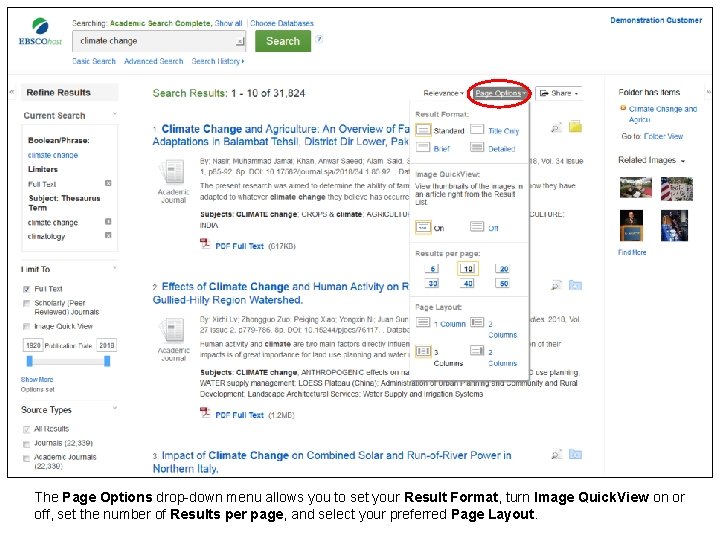Turn Image QuickView Off icon
This screenshot has height=540, width=720.
(477, 226)
